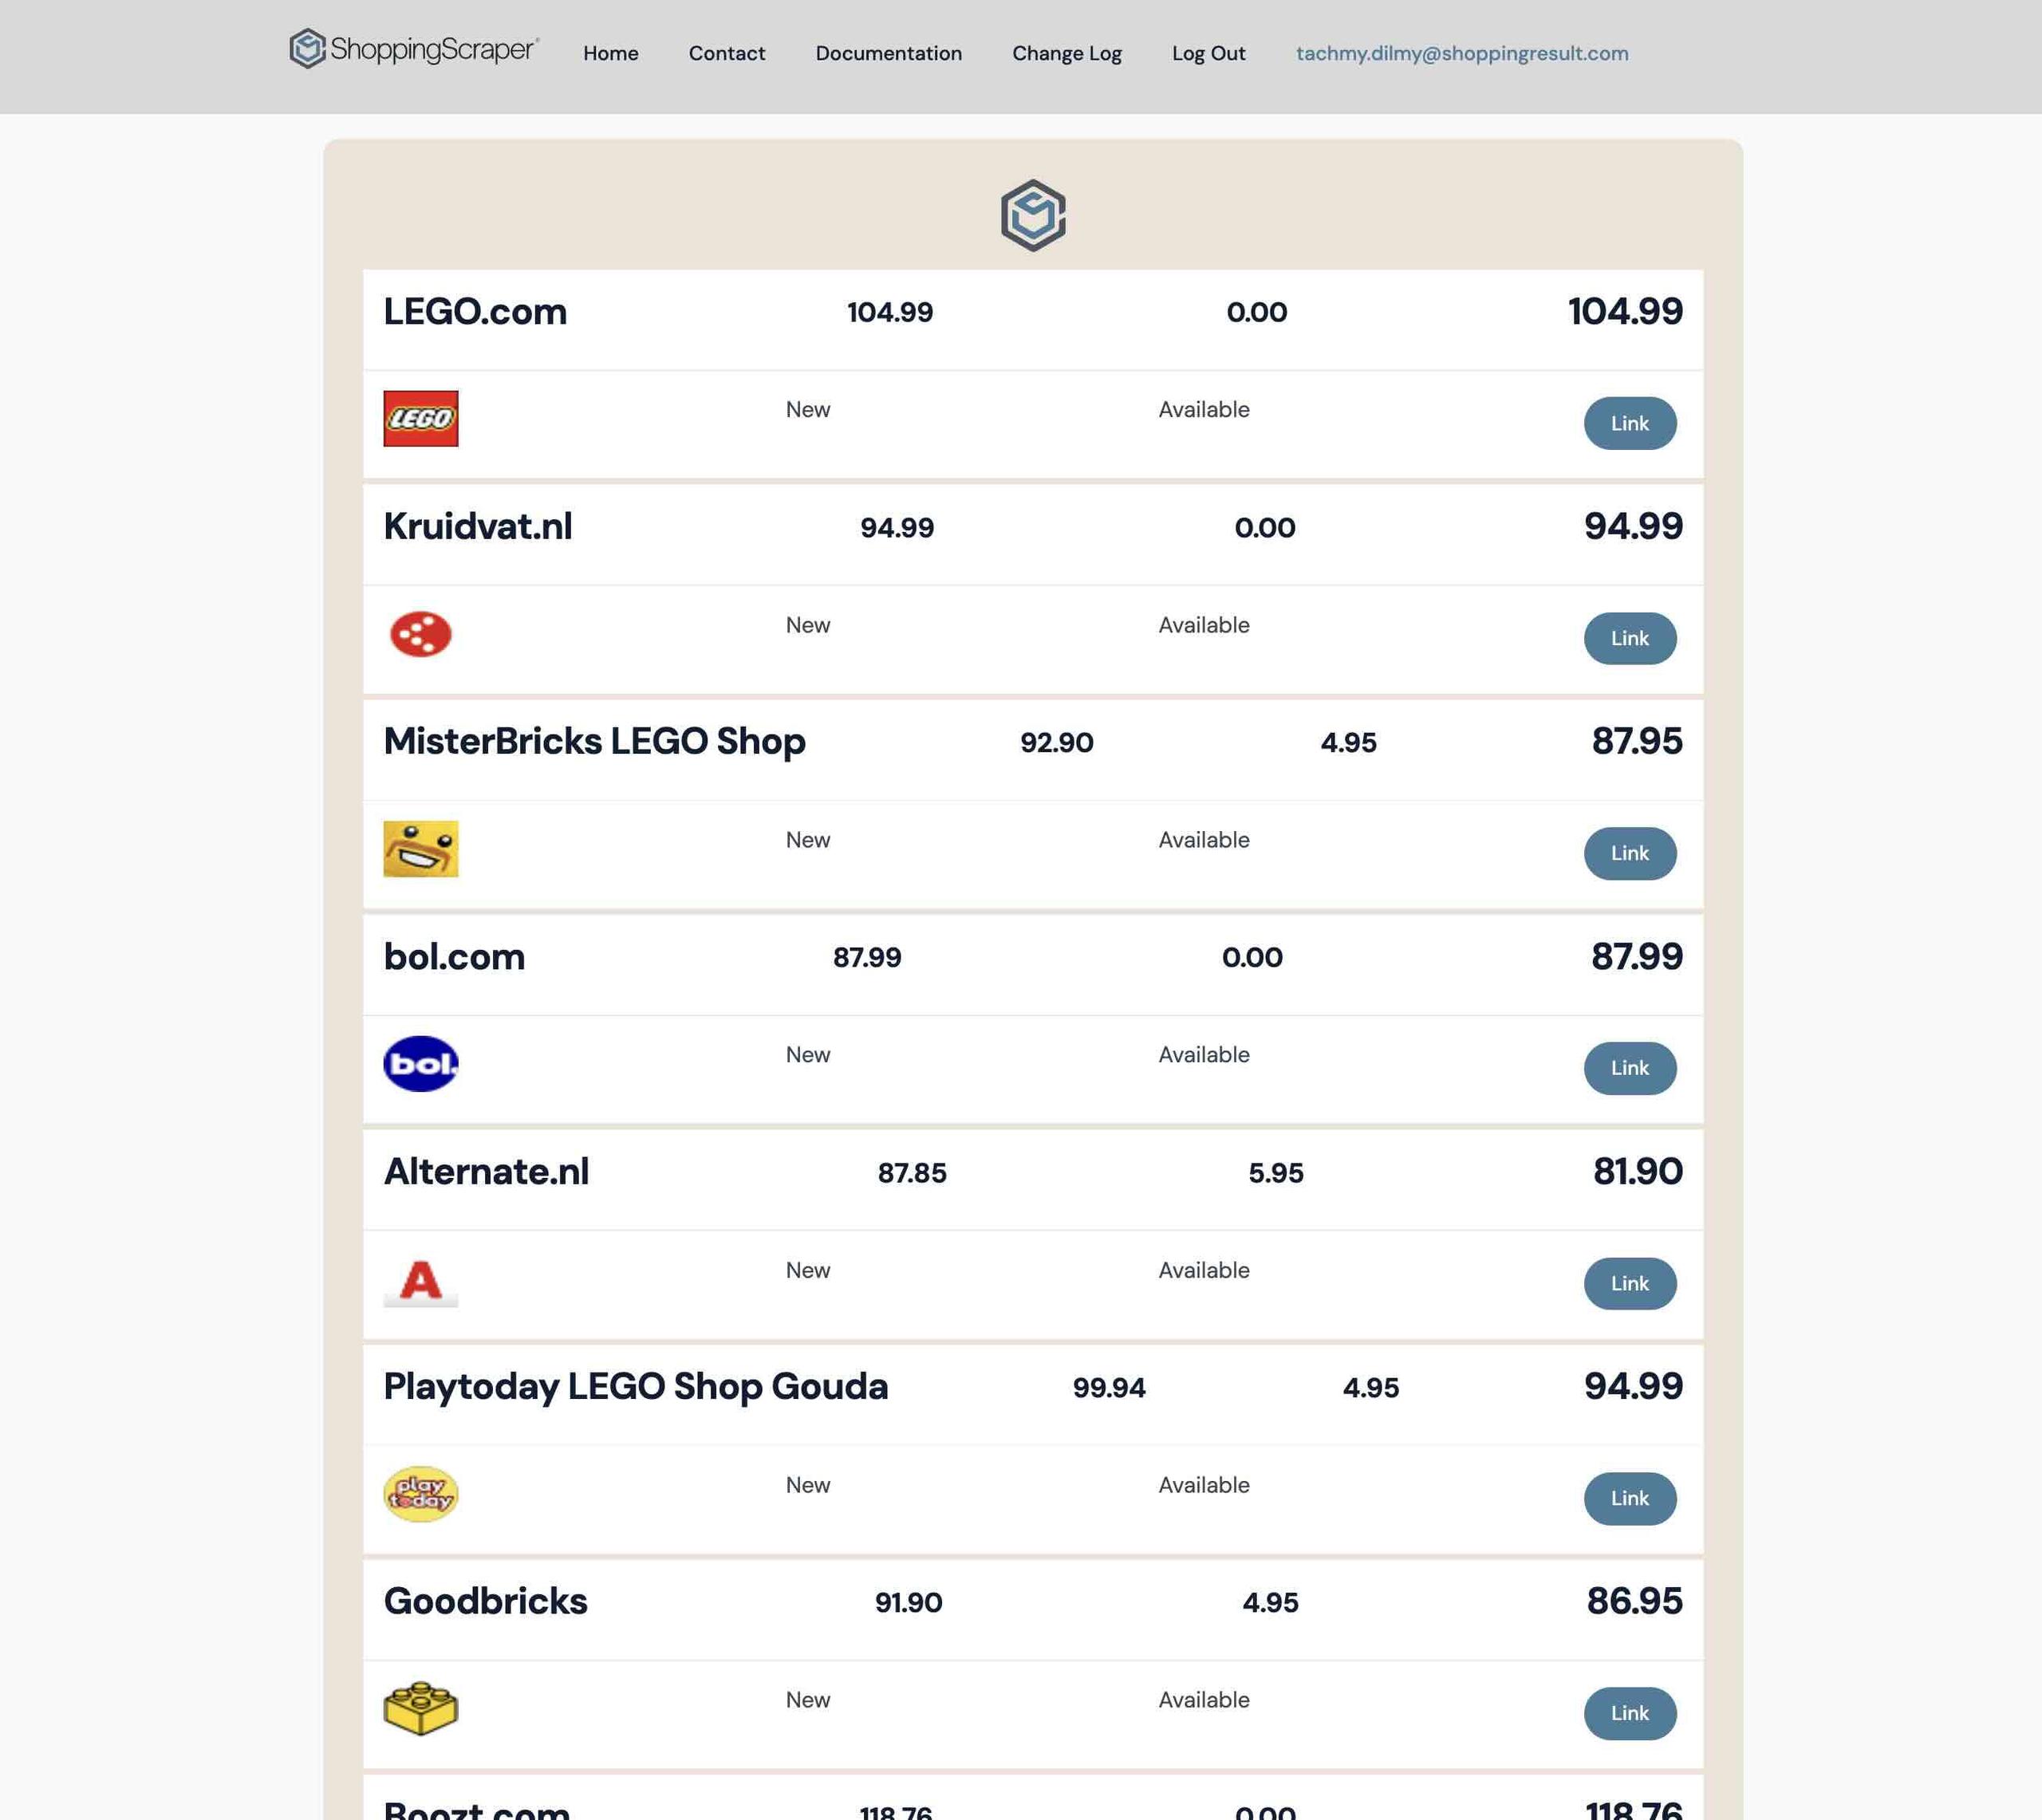Viewport: 2042px width, 1820px height.
Task: Click the hexagon logo above results
Action: coord(1033,215)
